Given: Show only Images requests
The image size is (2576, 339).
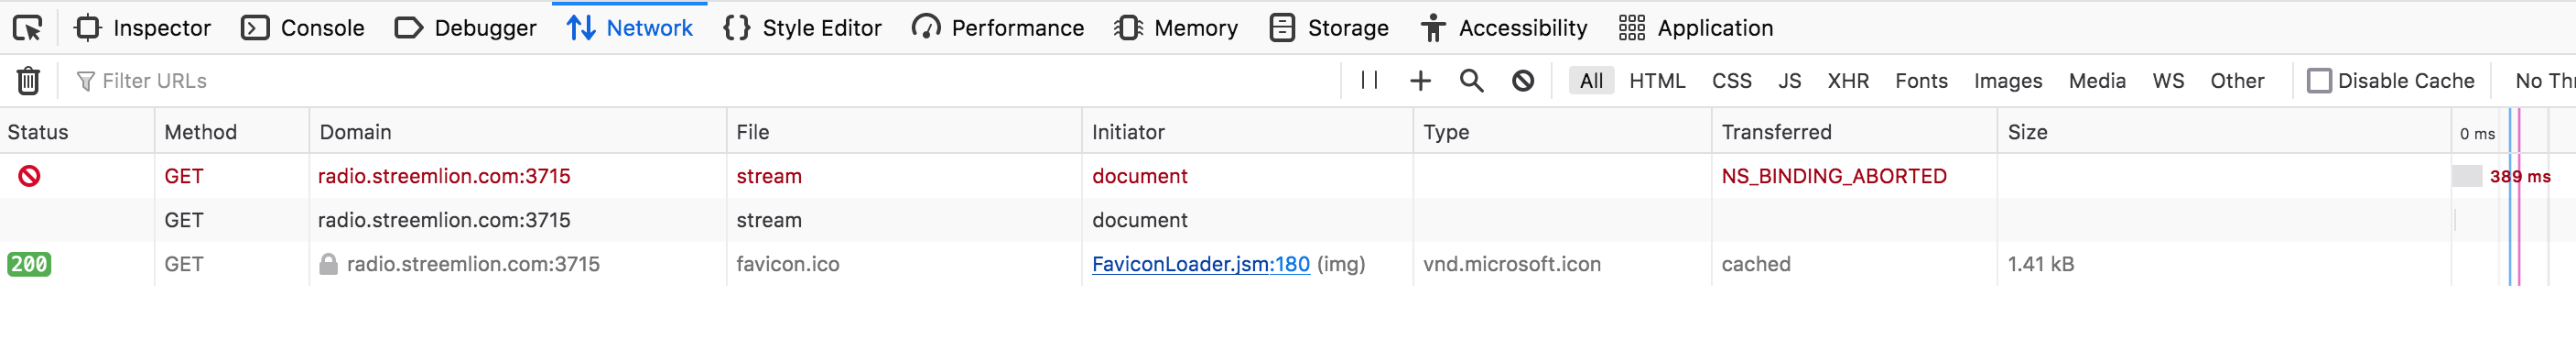Looking at the screenshot, I should pyautogui.click(x=2008, y=81).
